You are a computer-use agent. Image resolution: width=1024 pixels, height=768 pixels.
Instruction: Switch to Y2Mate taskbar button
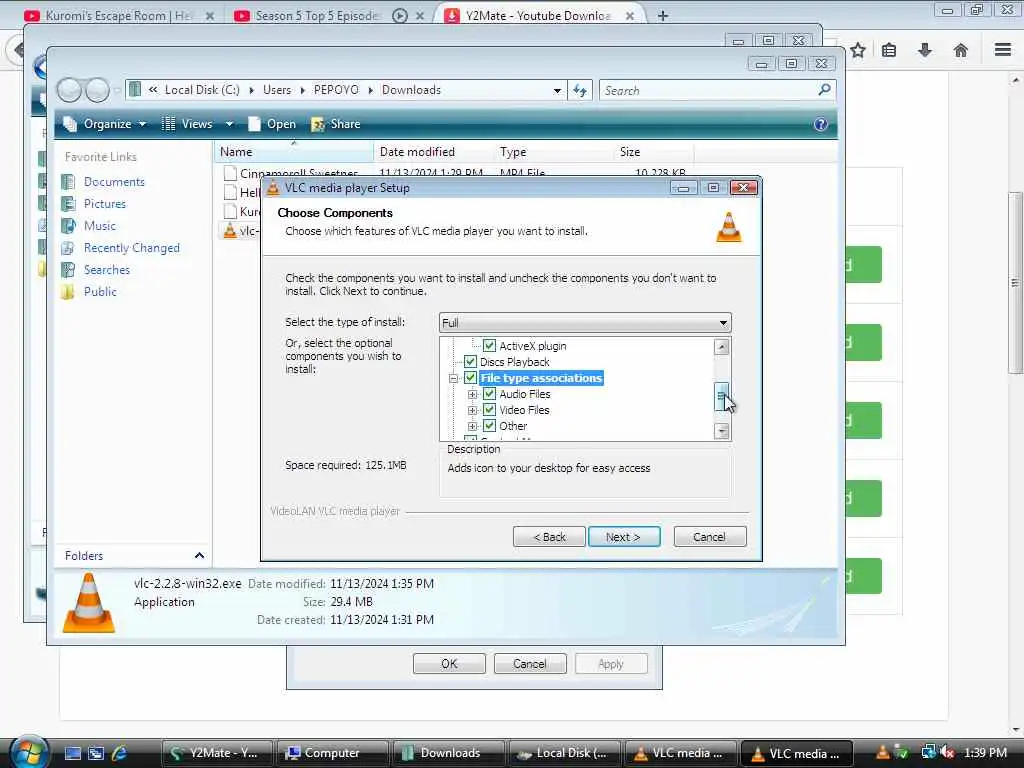pyautogui.click(x=217, y=753)
